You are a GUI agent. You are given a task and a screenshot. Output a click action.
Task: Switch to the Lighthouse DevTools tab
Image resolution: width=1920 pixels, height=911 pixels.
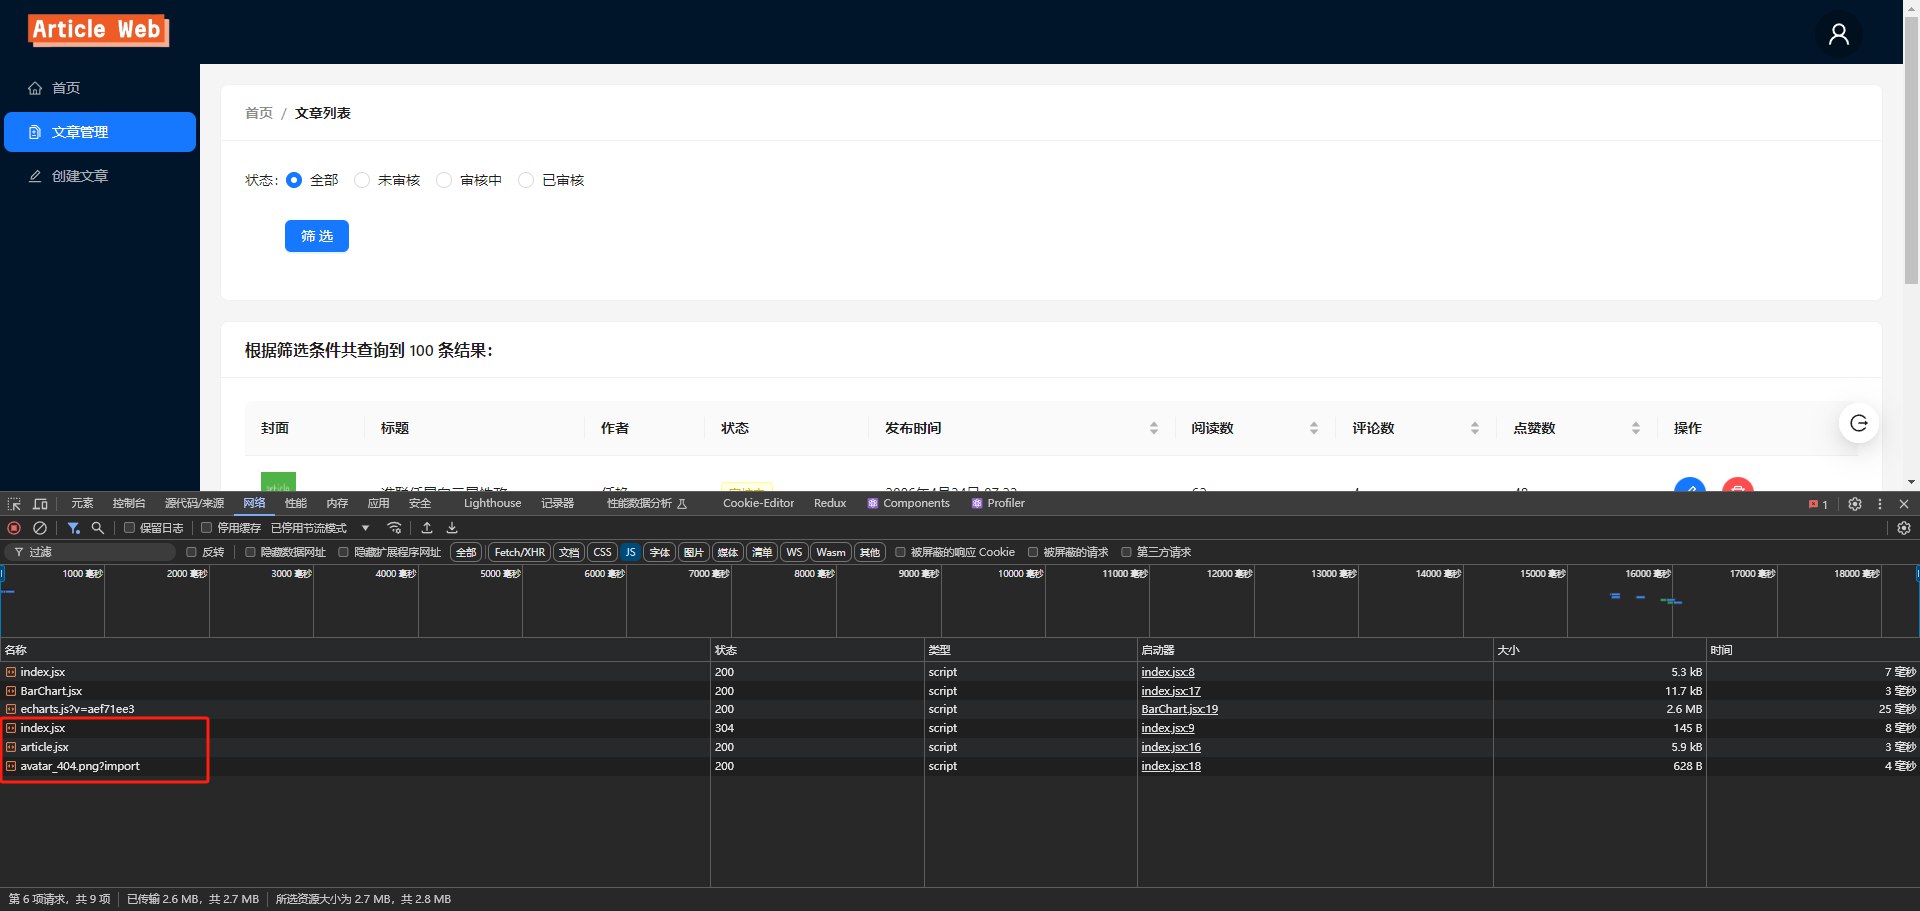(x=492, y=504)
